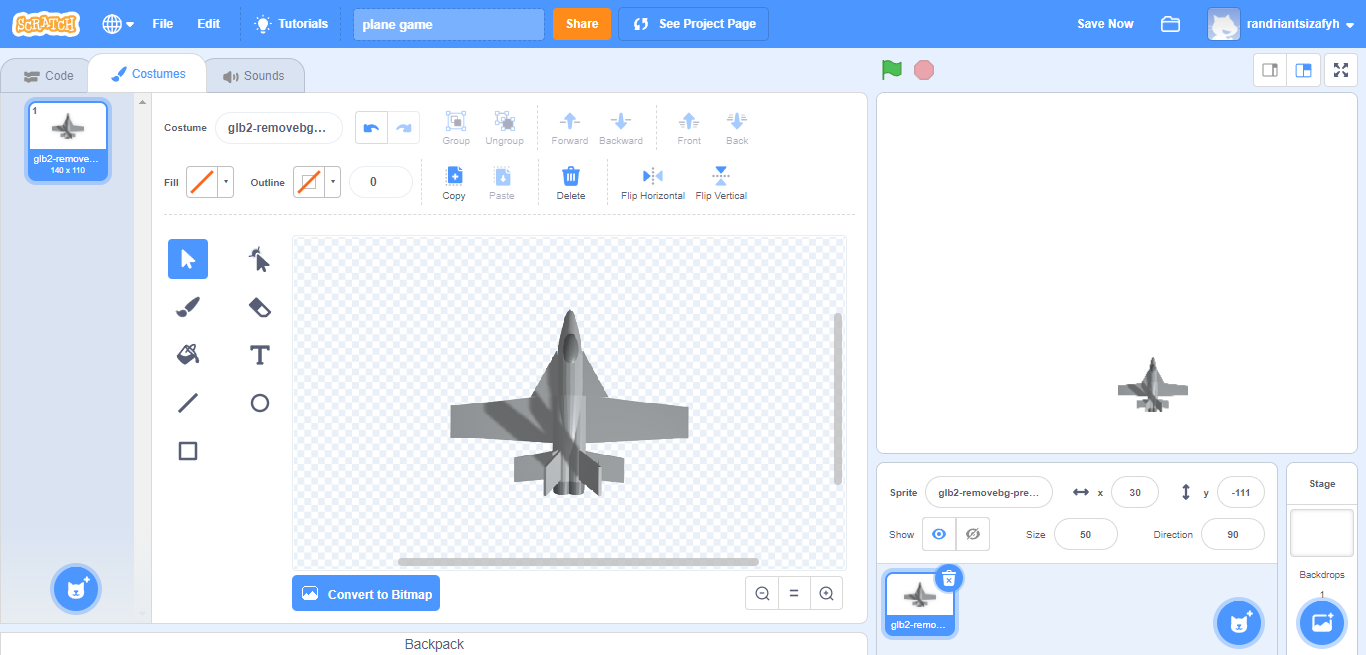Hide the sprite with crossed eye
Viewport: 1366px width, 655px height.
tap(973, 534)
